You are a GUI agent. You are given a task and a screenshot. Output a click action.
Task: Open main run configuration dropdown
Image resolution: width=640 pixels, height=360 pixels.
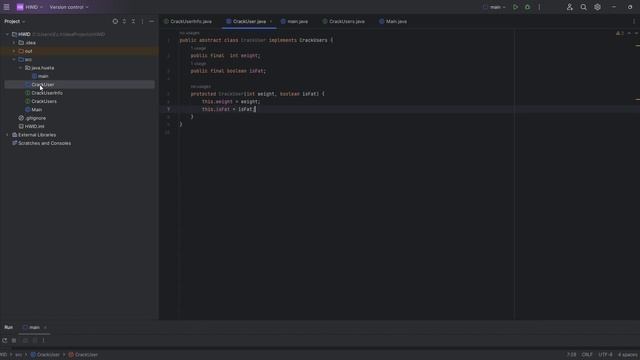pyautogui.click(x=495, y=7)
